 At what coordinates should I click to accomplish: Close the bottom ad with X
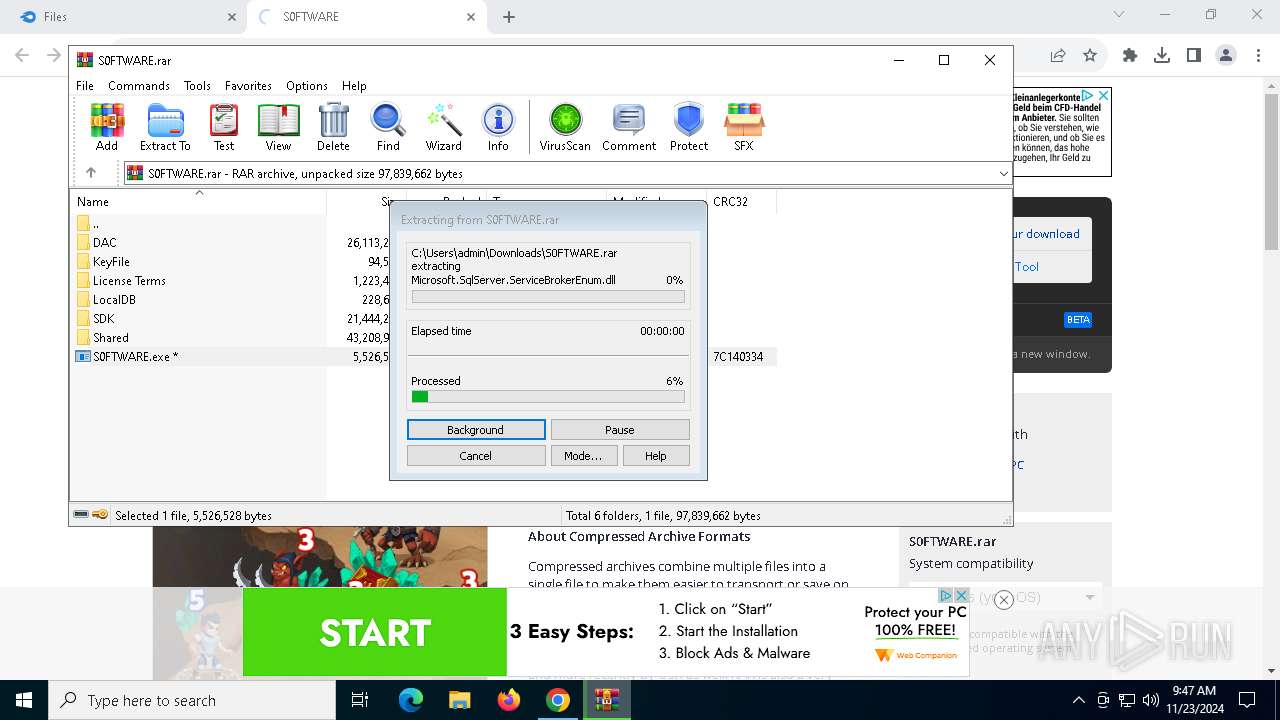[x=1003, y=600]
